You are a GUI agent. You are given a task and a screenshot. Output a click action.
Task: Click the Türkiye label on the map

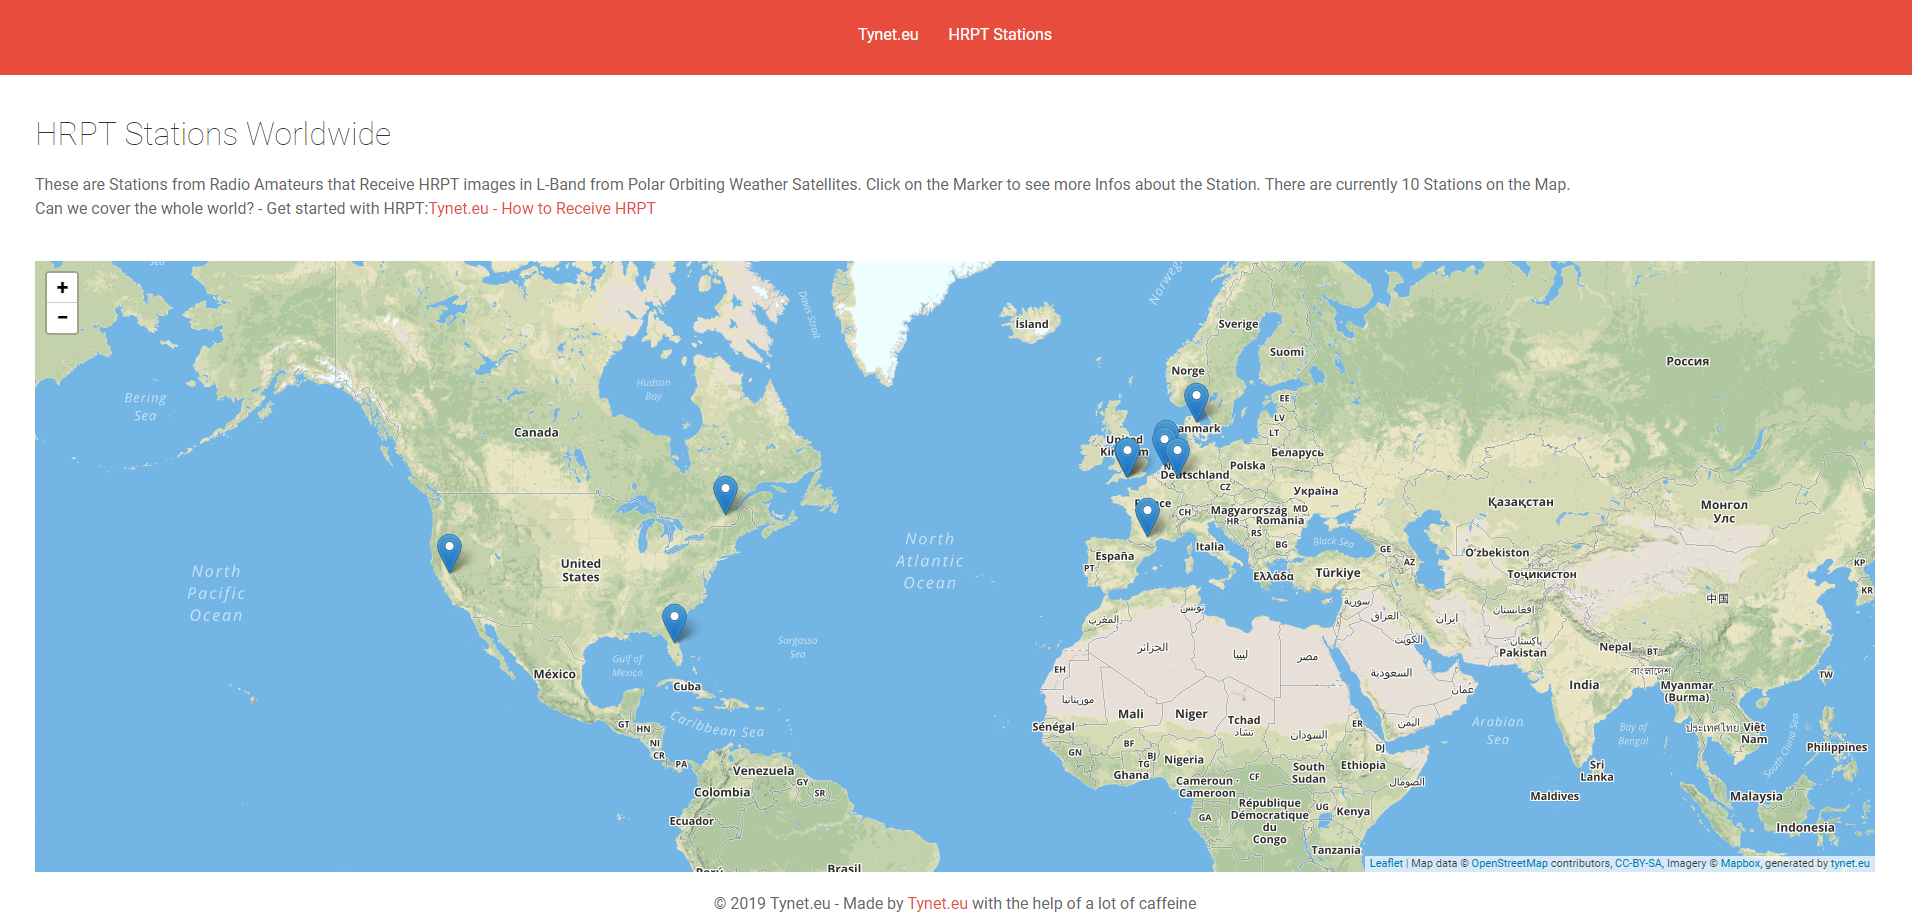point(1338,573)
